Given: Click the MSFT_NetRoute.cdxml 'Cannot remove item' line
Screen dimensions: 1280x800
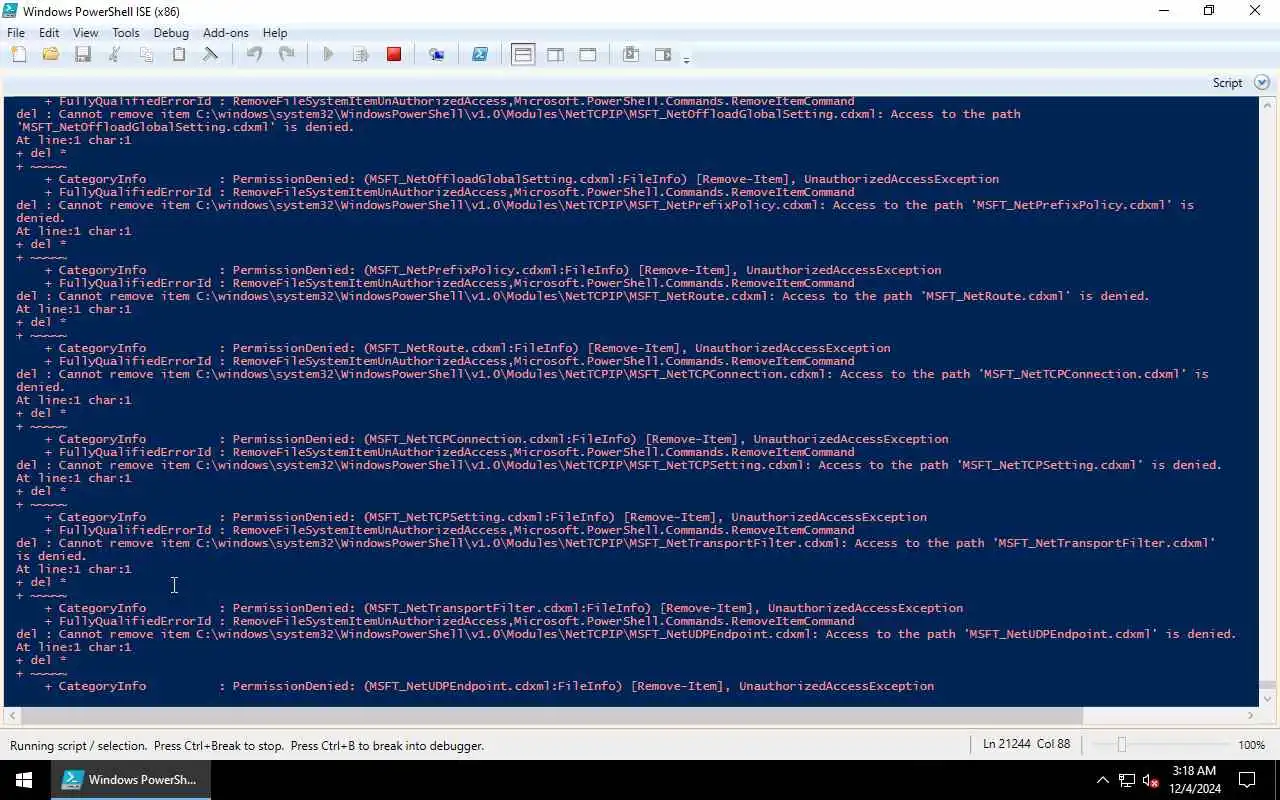Looking at the screenshot, I should tap(583, 296).
